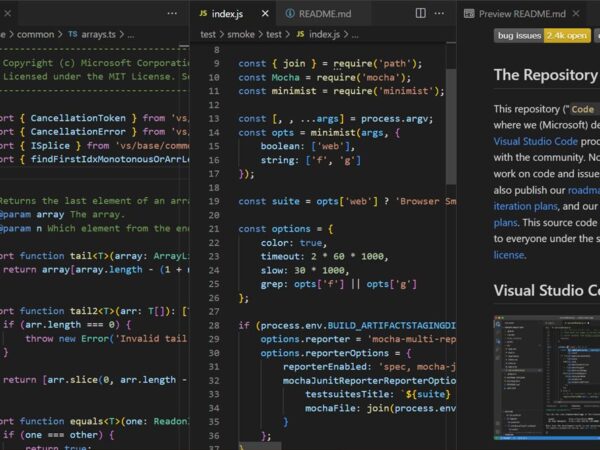Click 'equals<T>' function name in arrays.ts
This screenshot has width=600, height=450.
[95, 421]
